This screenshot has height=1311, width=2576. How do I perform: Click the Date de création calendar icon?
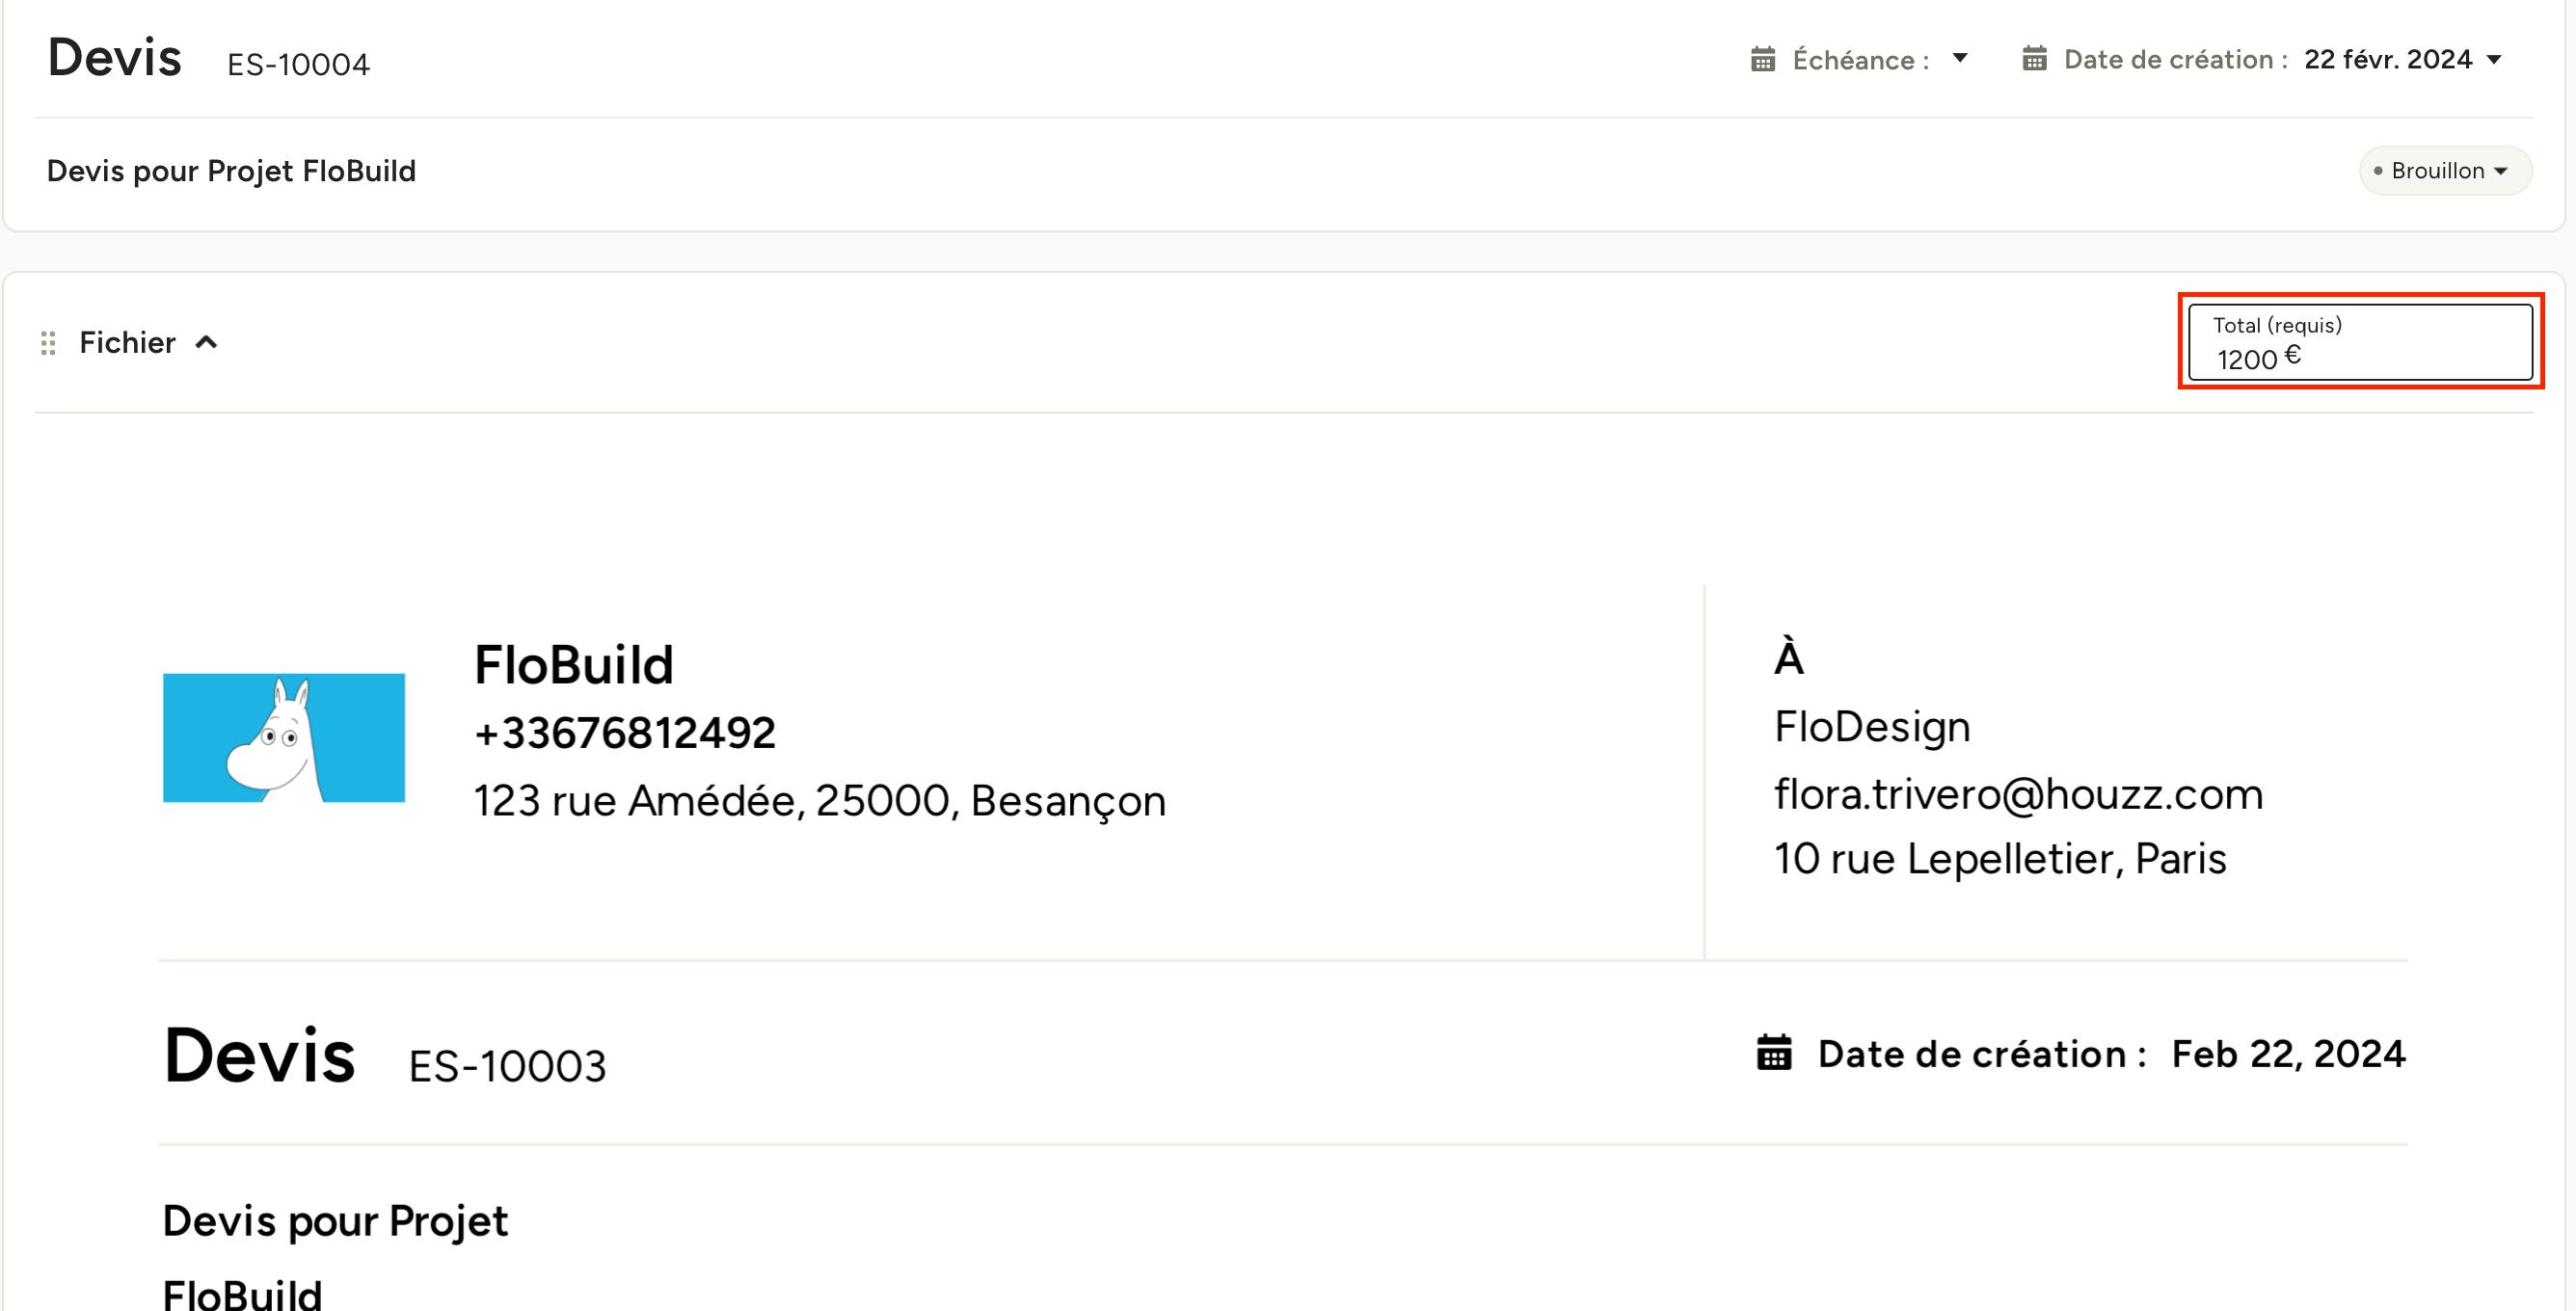pos(2034,59)
